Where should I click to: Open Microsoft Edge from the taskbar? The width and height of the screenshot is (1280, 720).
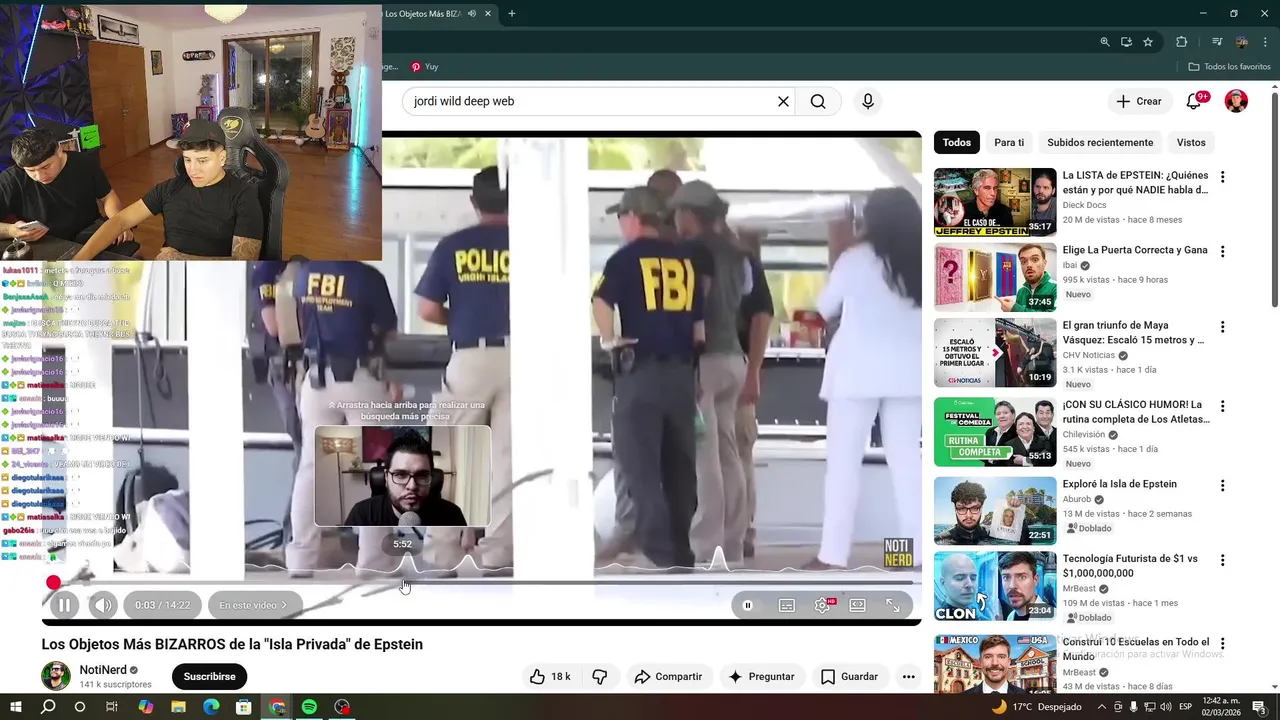tap(211, 707)
